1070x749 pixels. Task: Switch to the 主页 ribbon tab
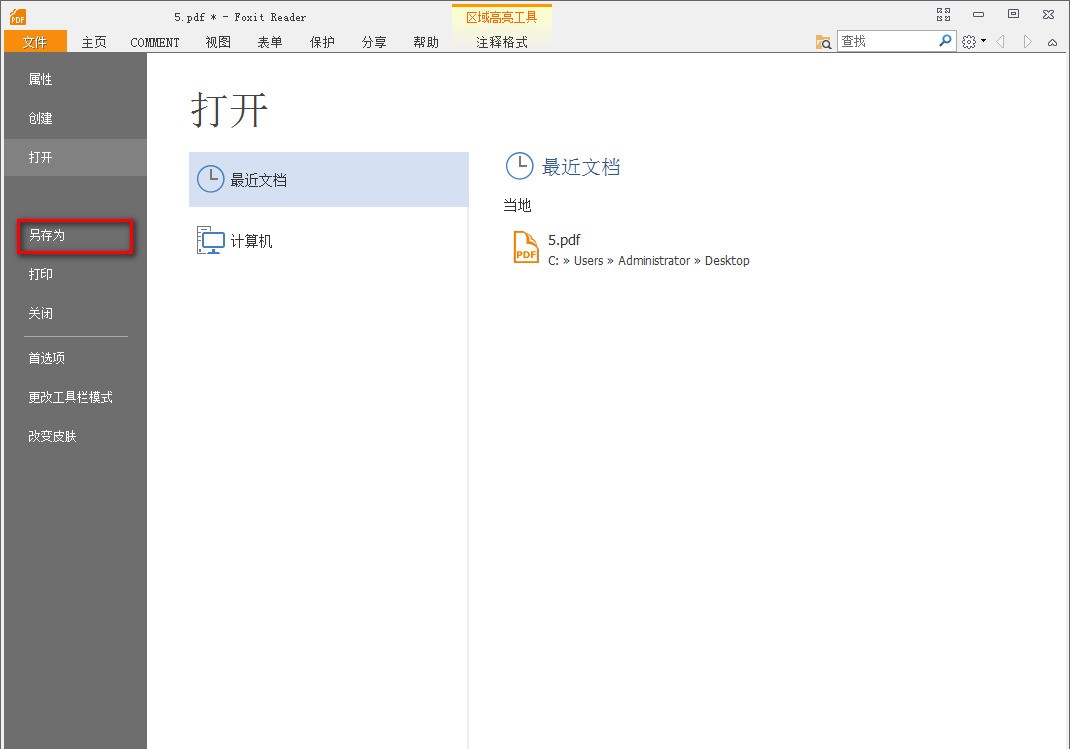(x=94, y=42)
